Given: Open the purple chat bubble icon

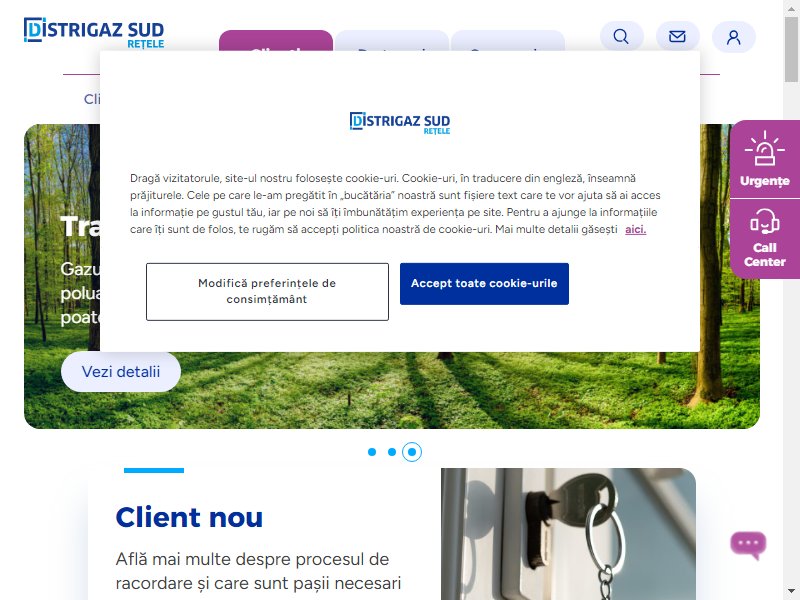Looking at the screenshot, I should [748, 544].
